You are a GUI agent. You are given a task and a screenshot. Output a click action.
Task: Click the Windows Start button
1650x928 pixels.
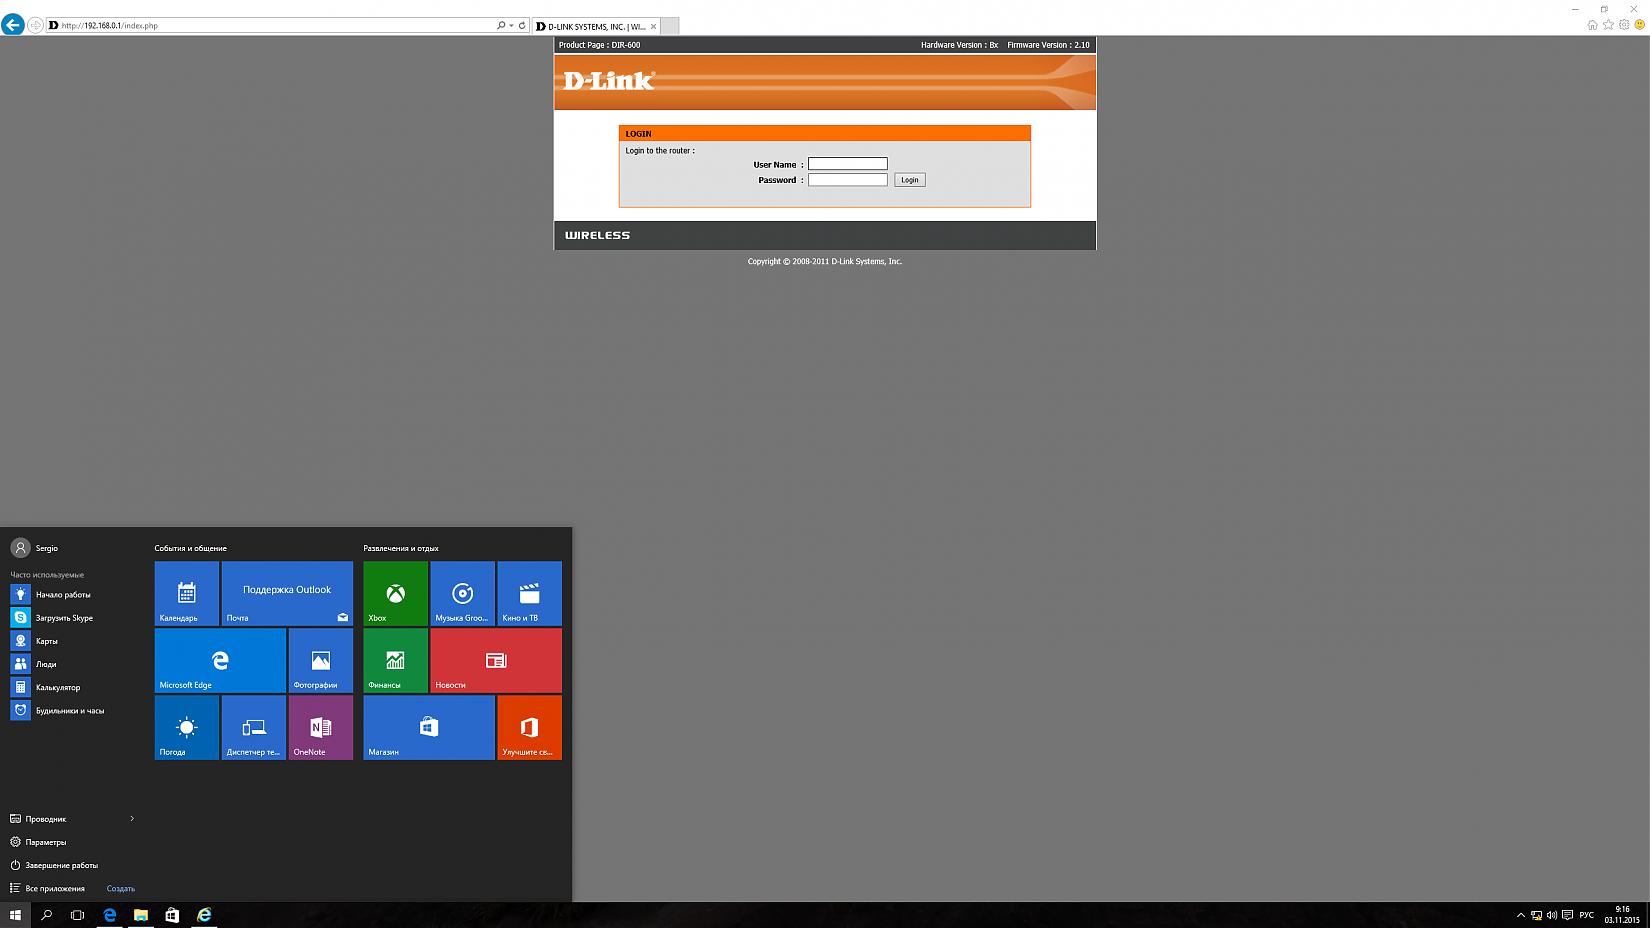15,915
